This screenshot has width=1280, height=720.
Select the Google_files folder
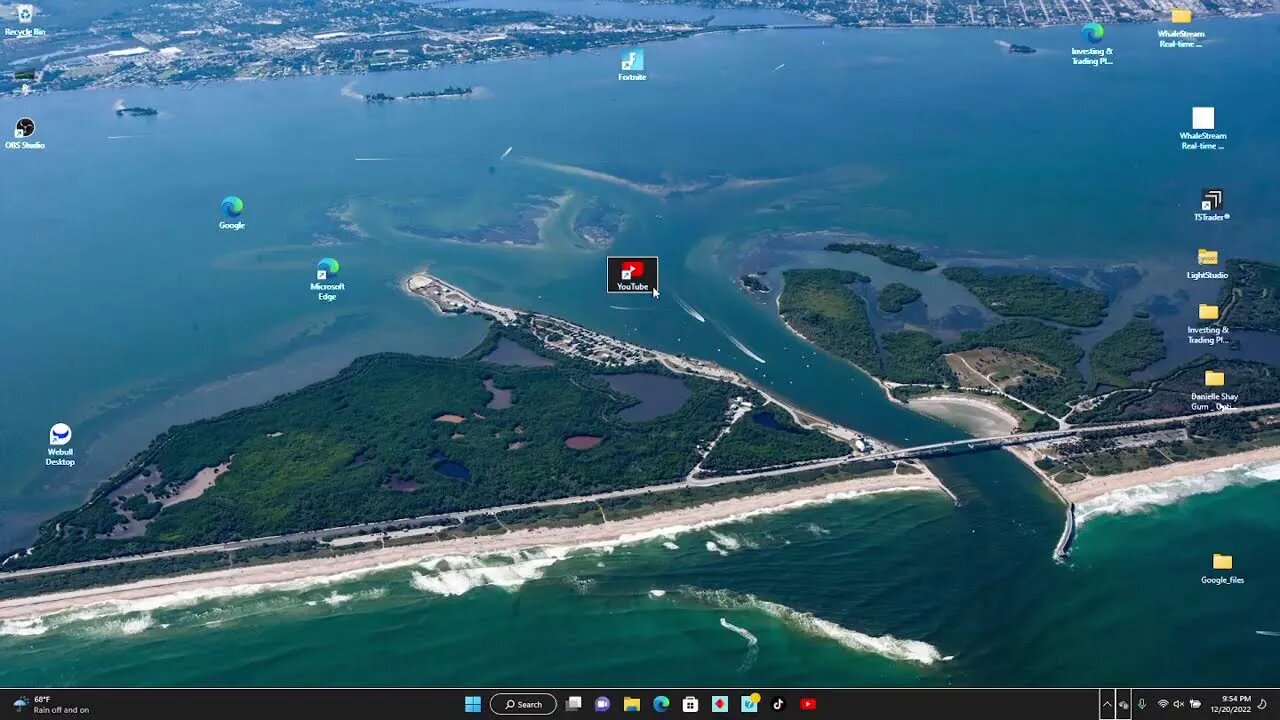point(1222,568)
